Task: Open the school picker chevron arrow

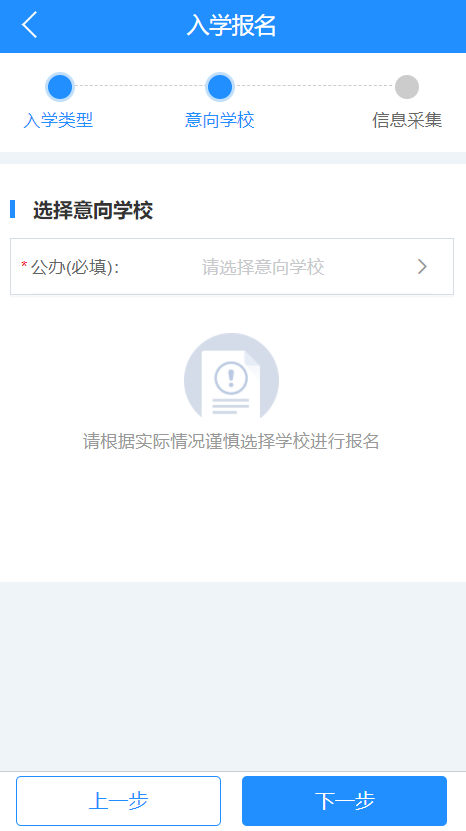Action: pos(422,267)
